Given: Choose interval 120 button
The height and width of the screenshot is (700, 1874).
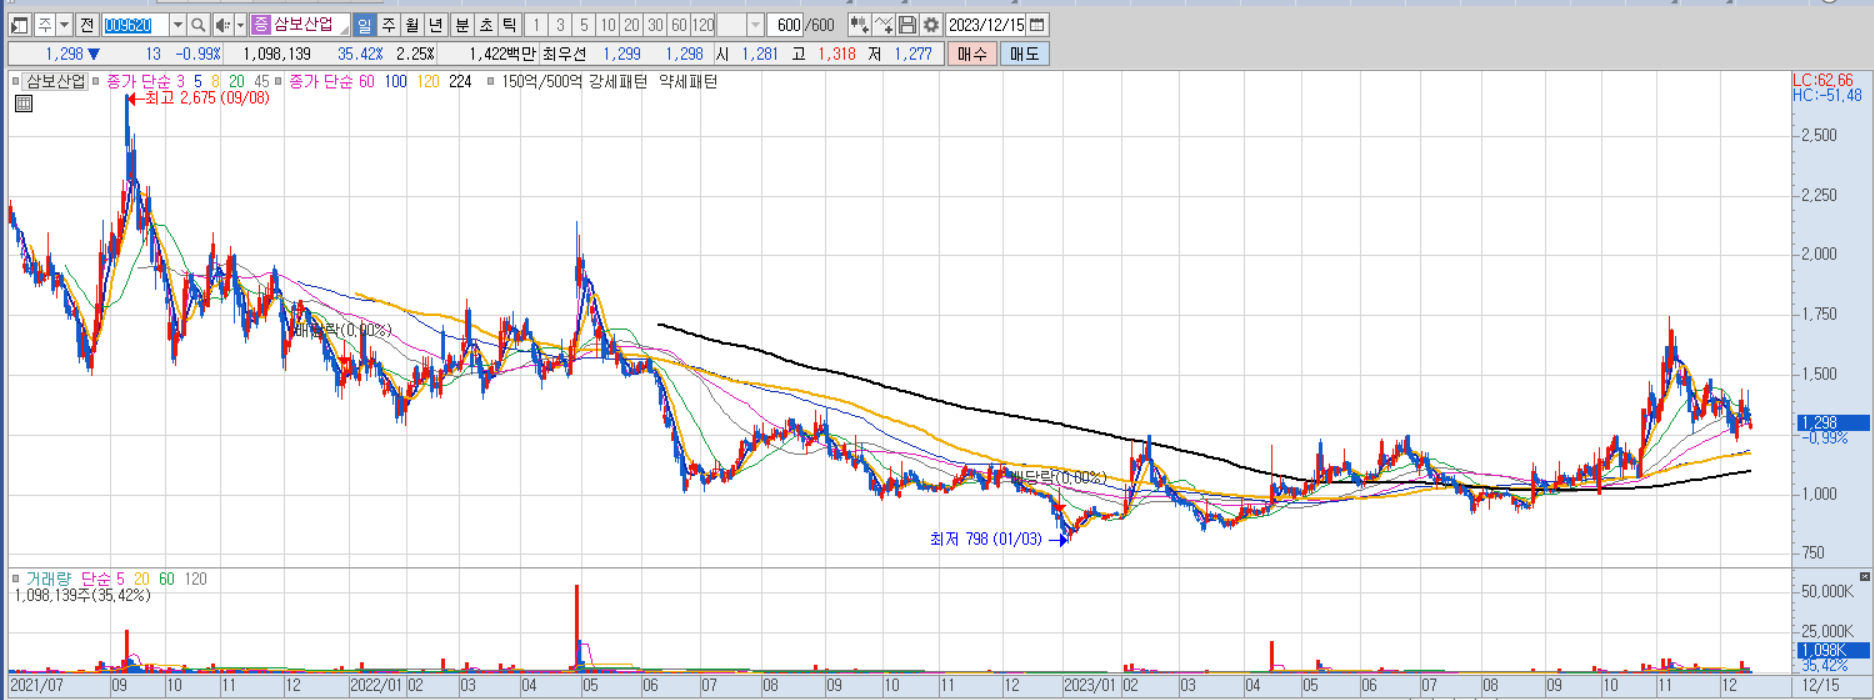Looking at the screenshot, I should (x=703, y=25).
